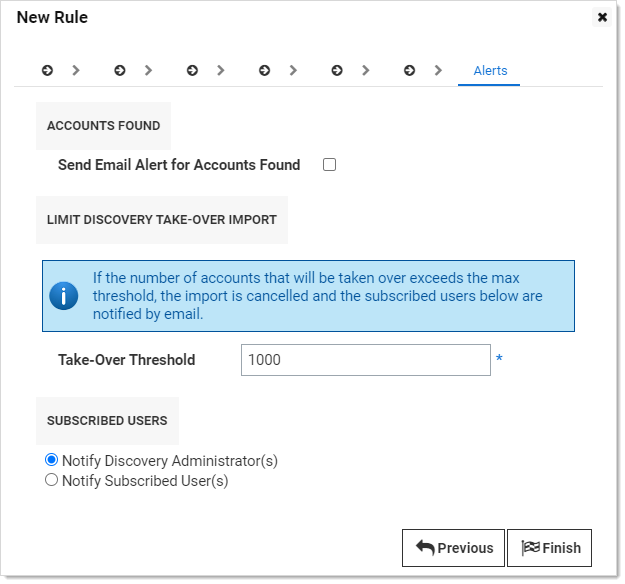
Task: Enable Send Email Alert for Accounts Found
Action: coord(329,165)
